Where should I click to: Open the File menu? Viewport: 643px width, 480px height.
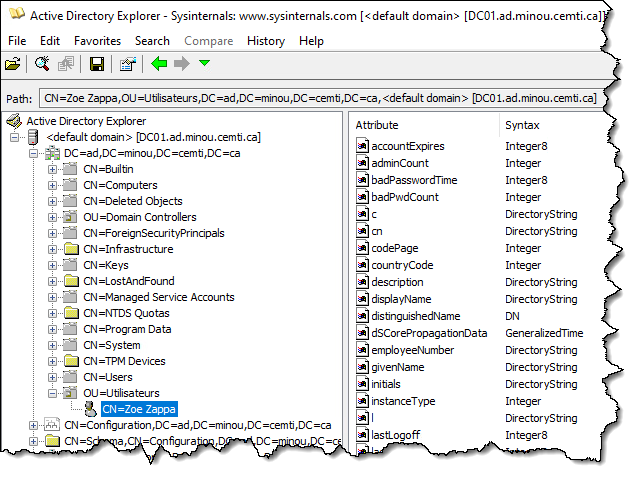[17, 41]
